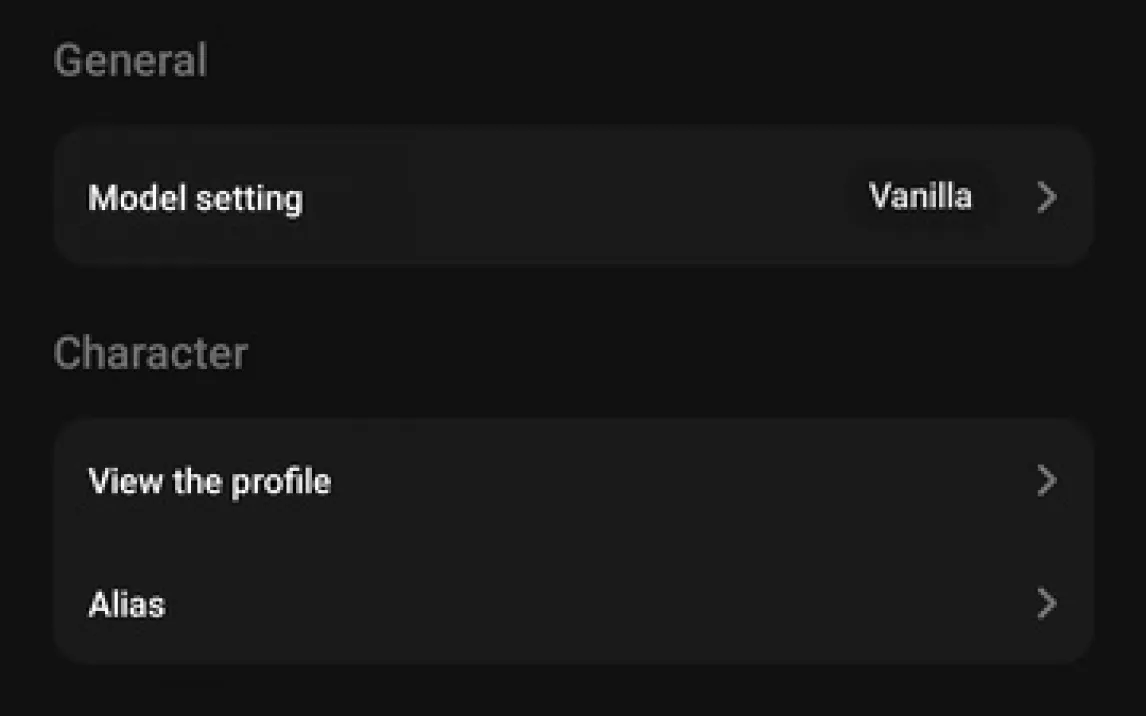Change model from Vanilla

click(x=920, y=196)
